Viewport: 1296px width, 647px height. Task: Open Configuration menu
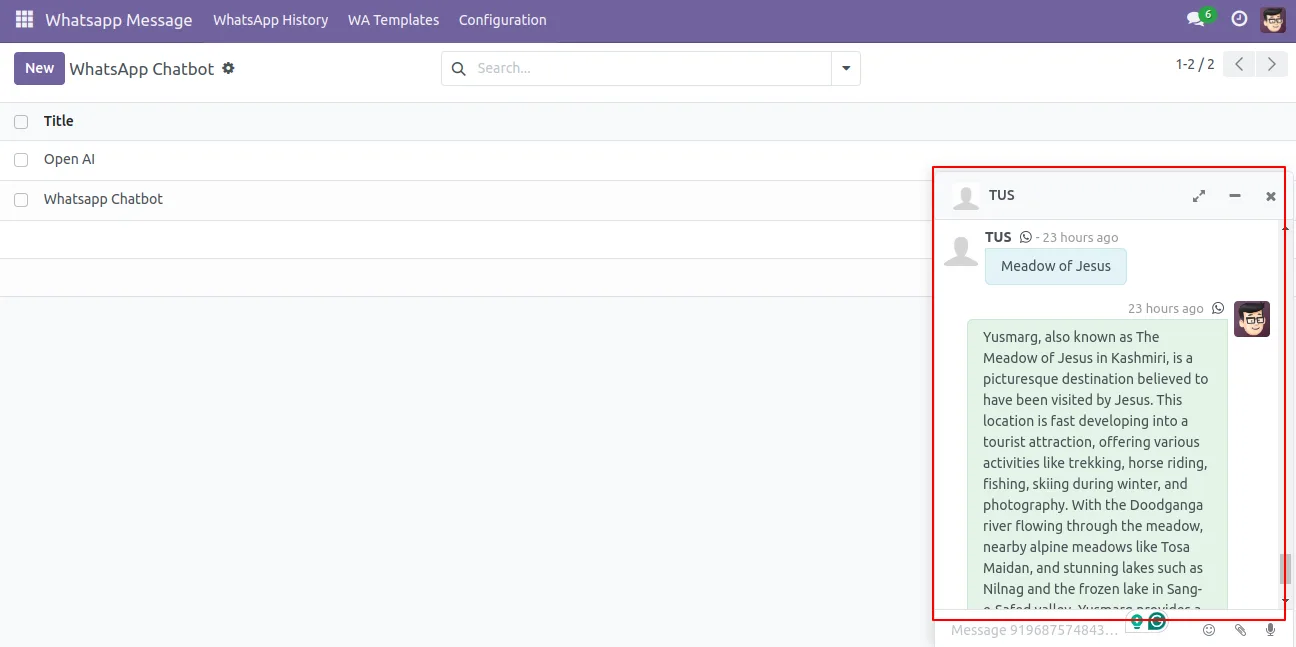pos(502,20)
